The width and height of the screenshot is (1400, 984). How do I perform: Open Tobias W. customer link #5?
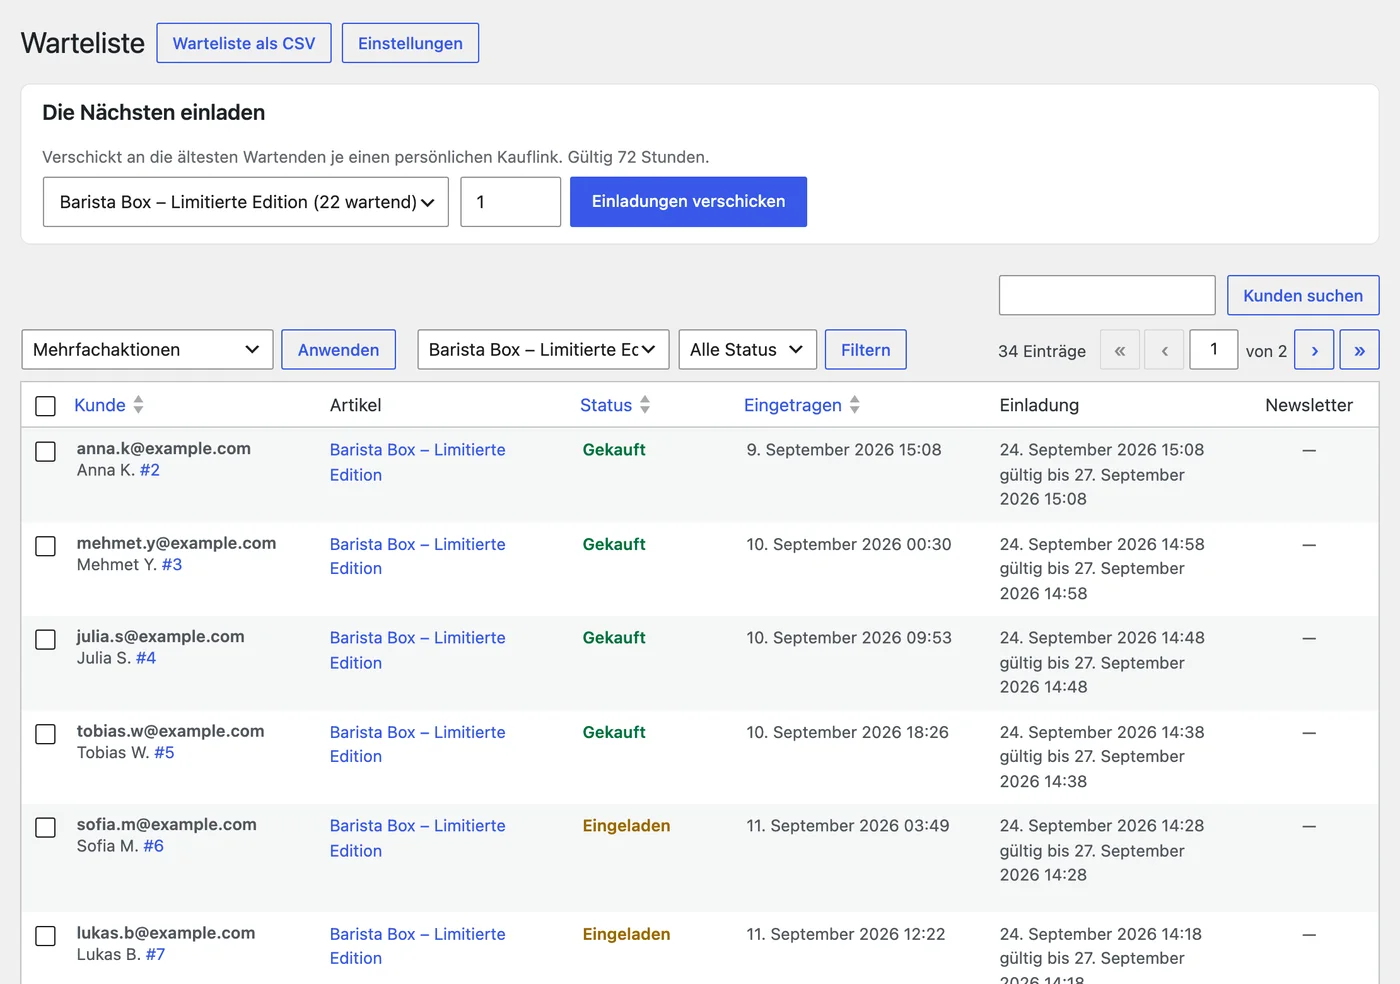tap(164, 753)
